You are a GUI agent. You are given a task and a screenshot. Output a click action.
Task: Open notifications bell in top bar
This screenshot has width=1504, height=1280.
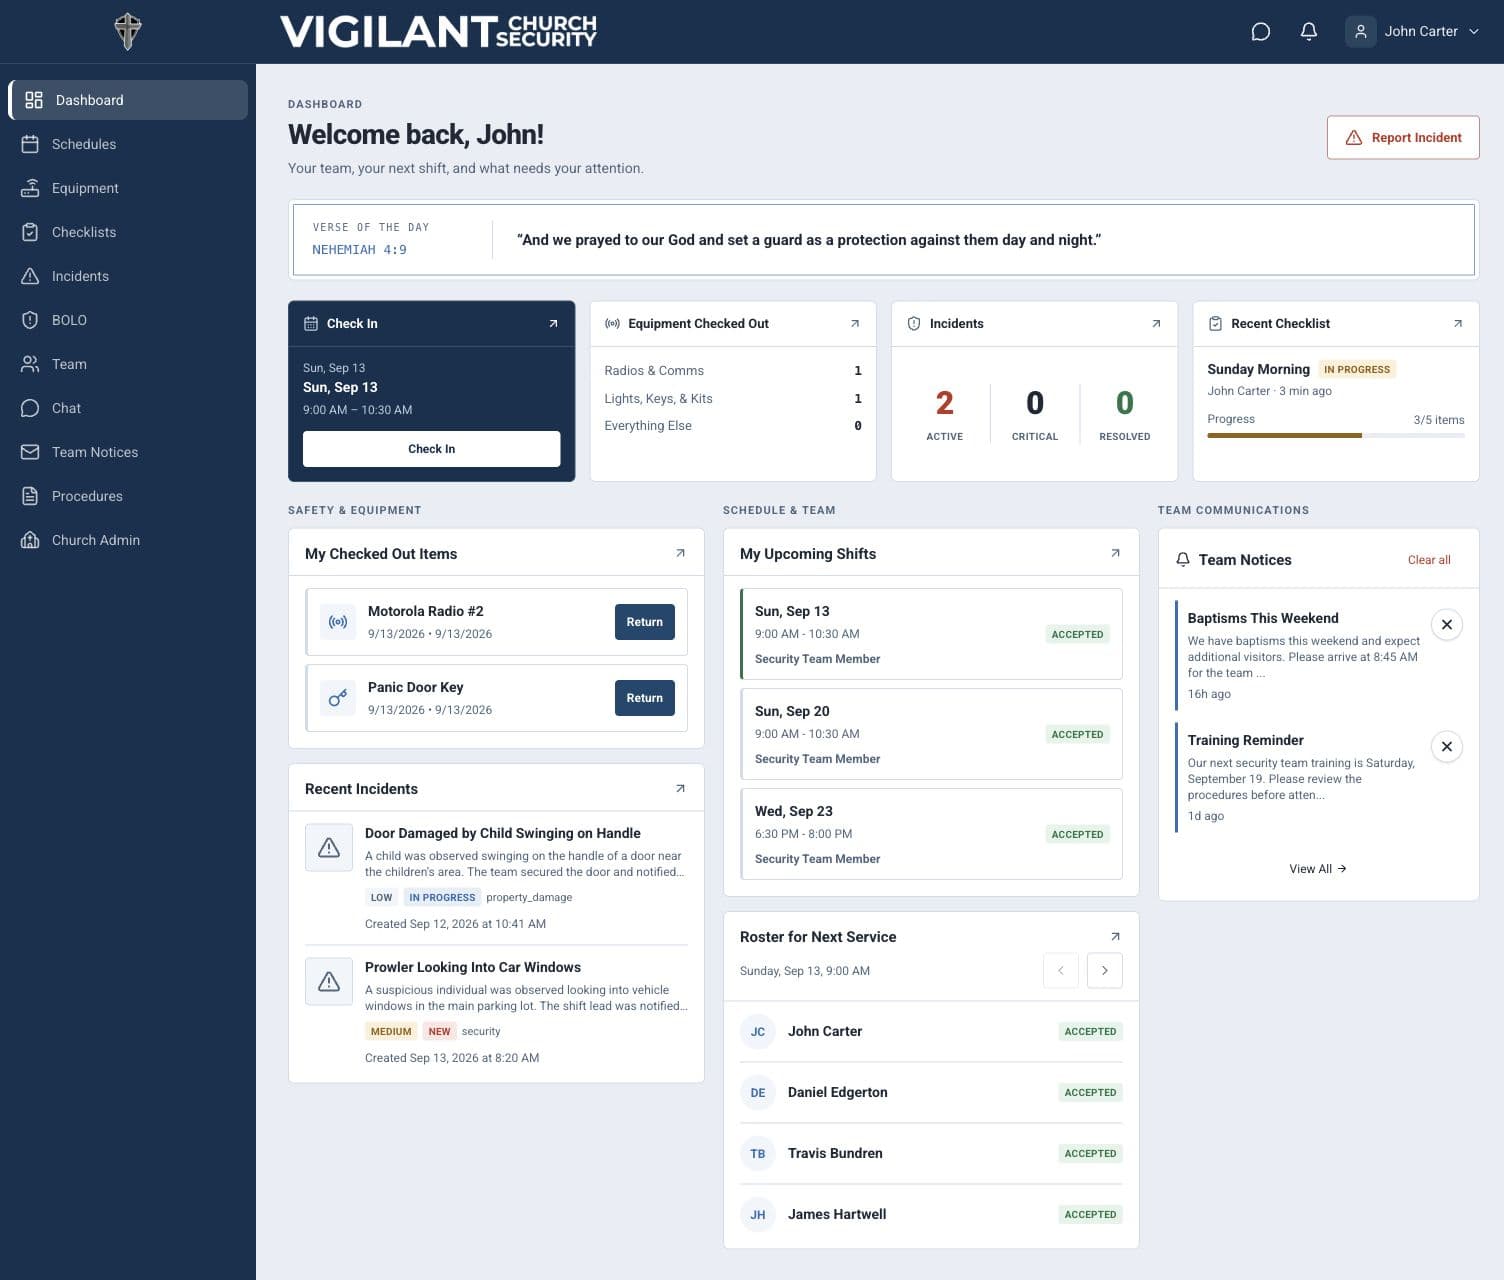(1308, 32)
